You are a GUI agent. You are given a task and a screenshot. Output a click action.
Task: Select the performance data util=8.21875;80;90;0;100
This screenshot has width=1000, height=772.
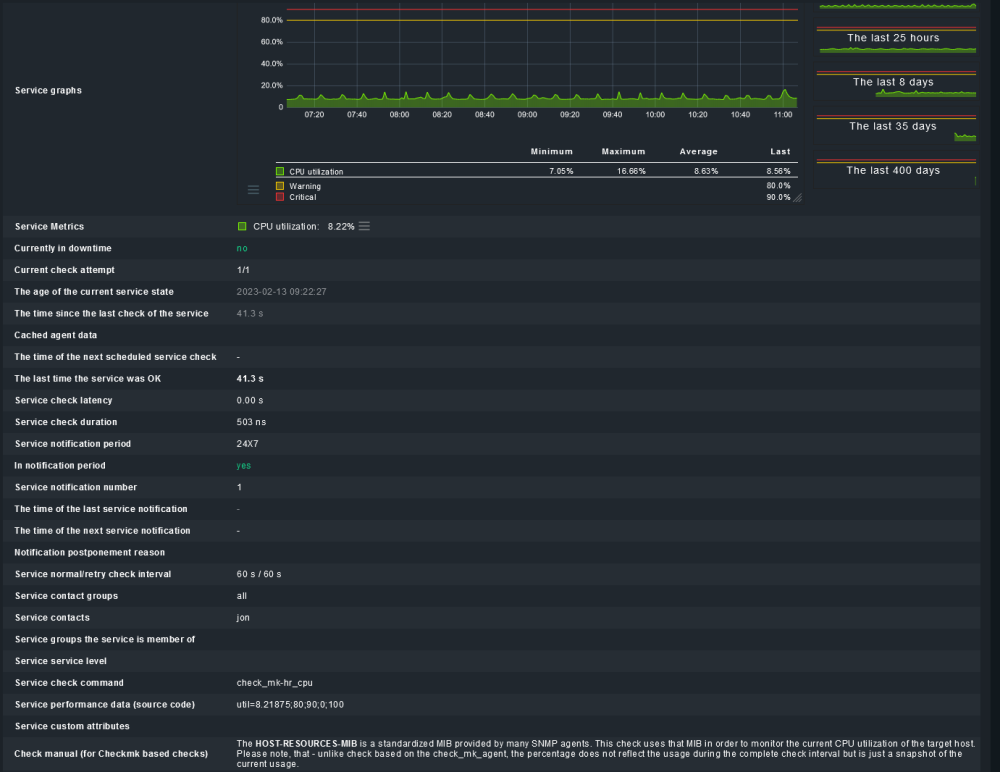290,704
